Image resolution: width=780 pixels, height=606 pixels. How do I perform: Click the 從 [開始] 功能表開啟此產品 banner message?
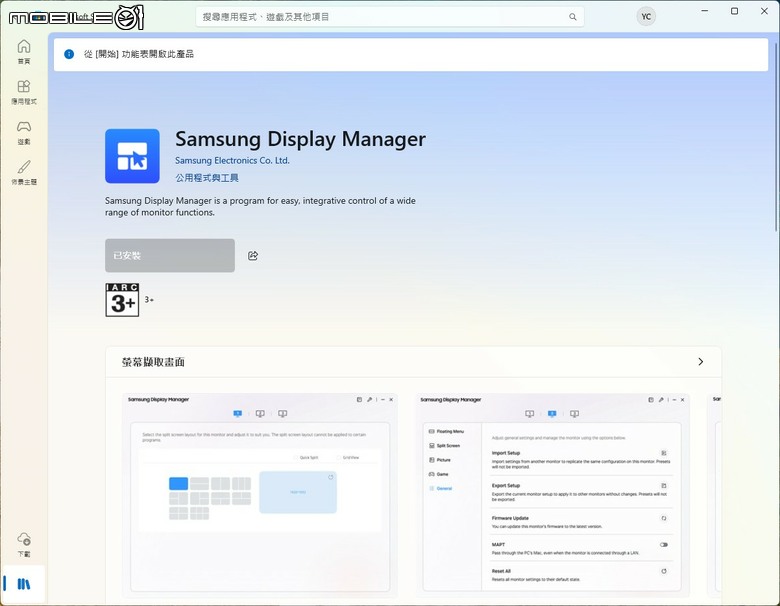coord(139,54)
